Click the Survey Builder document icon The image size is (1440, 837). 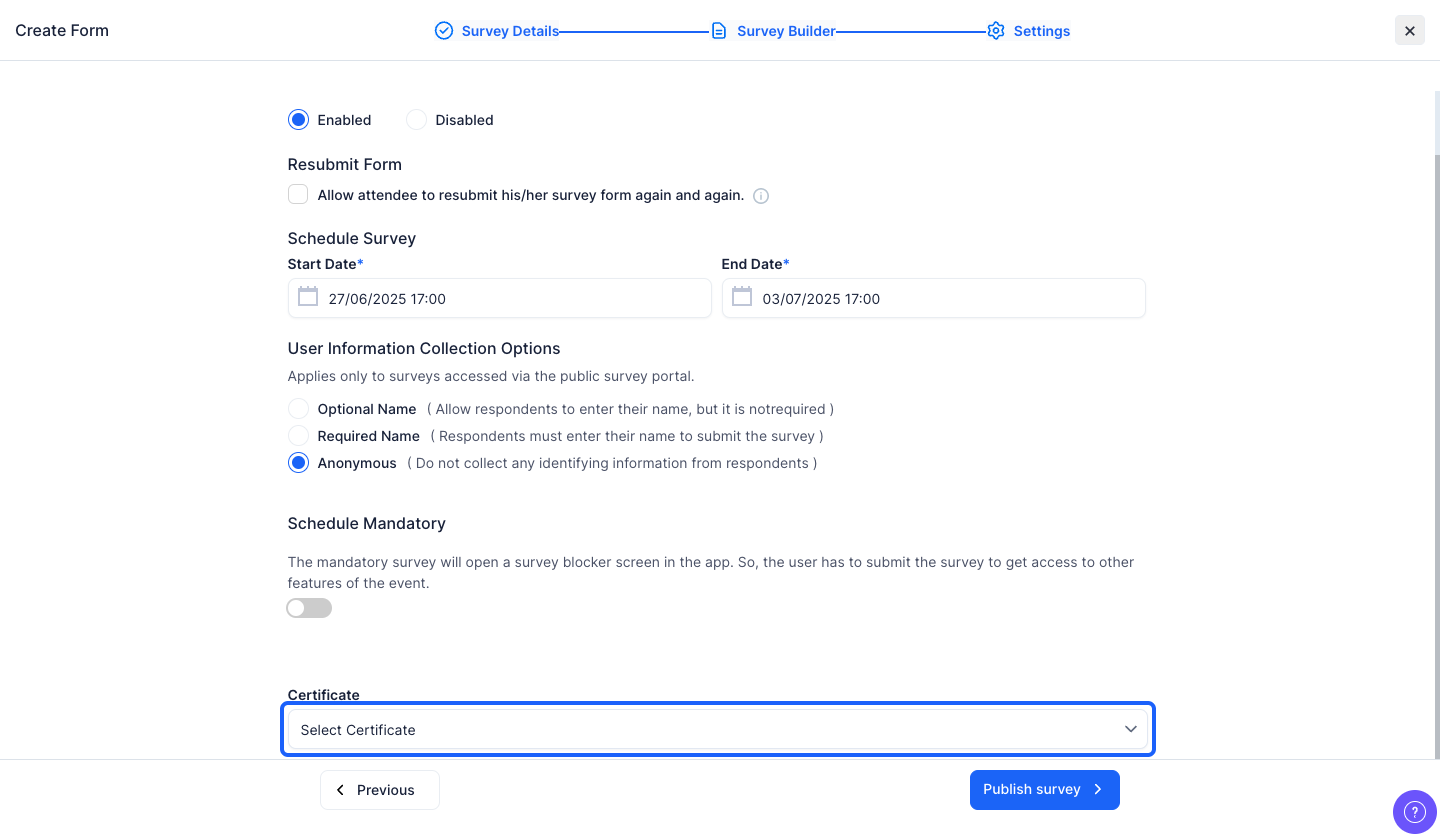tap(719, 31)
